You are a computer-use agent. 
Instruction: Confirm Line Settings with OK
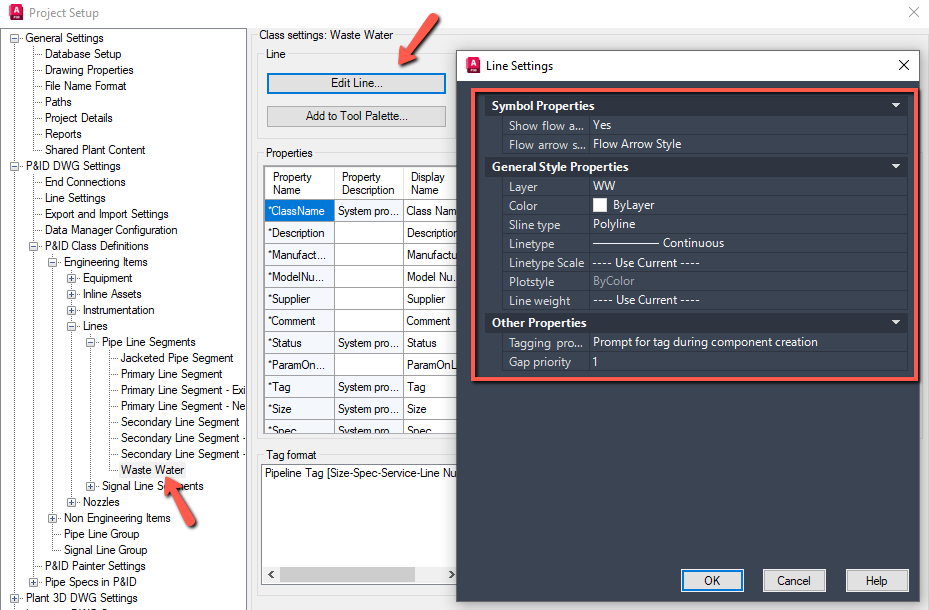point(712,580)
